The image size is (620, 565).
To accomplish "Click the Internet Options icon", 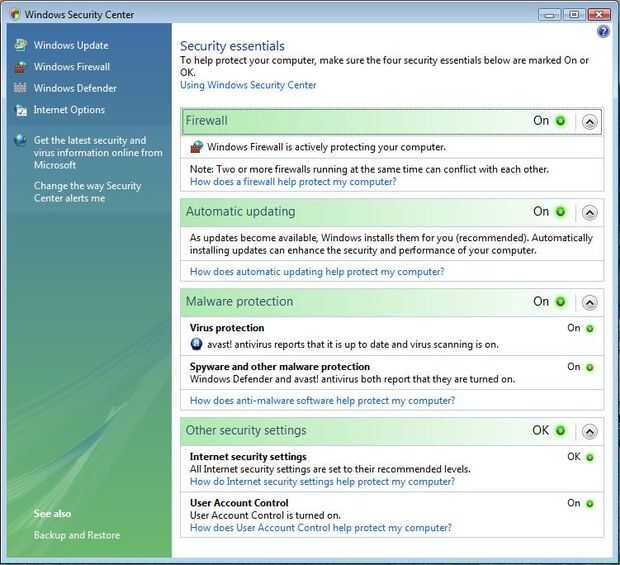I will (x=21, y=110).
